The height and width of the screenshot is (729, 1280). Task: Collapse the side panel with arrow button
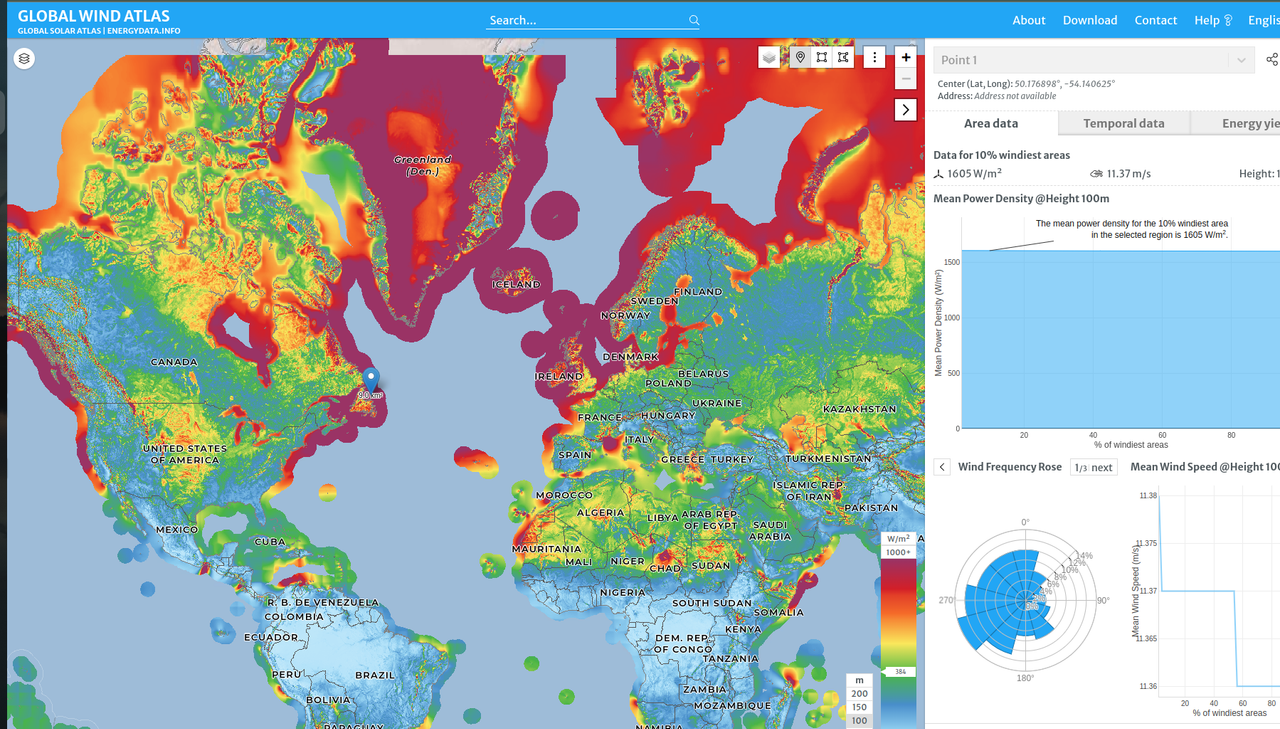pyautogui.click(x=906, y=109)
